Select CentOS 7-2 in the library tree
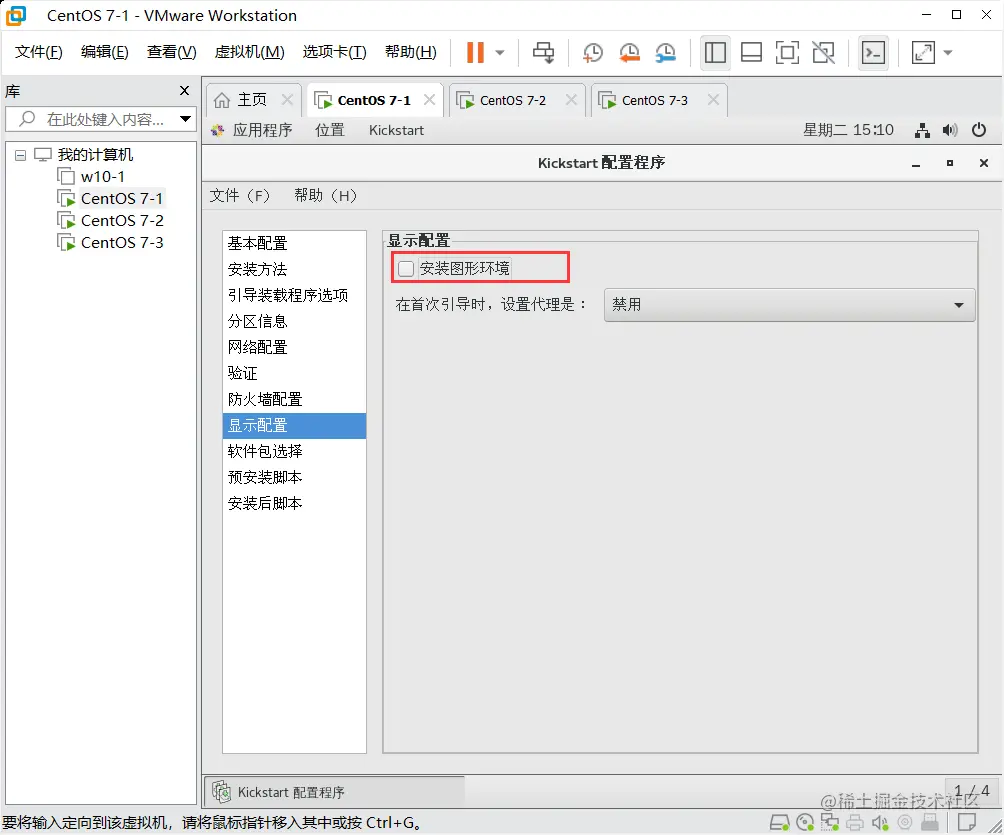Screen dimensions: 1004x835 tap(122, 221)
